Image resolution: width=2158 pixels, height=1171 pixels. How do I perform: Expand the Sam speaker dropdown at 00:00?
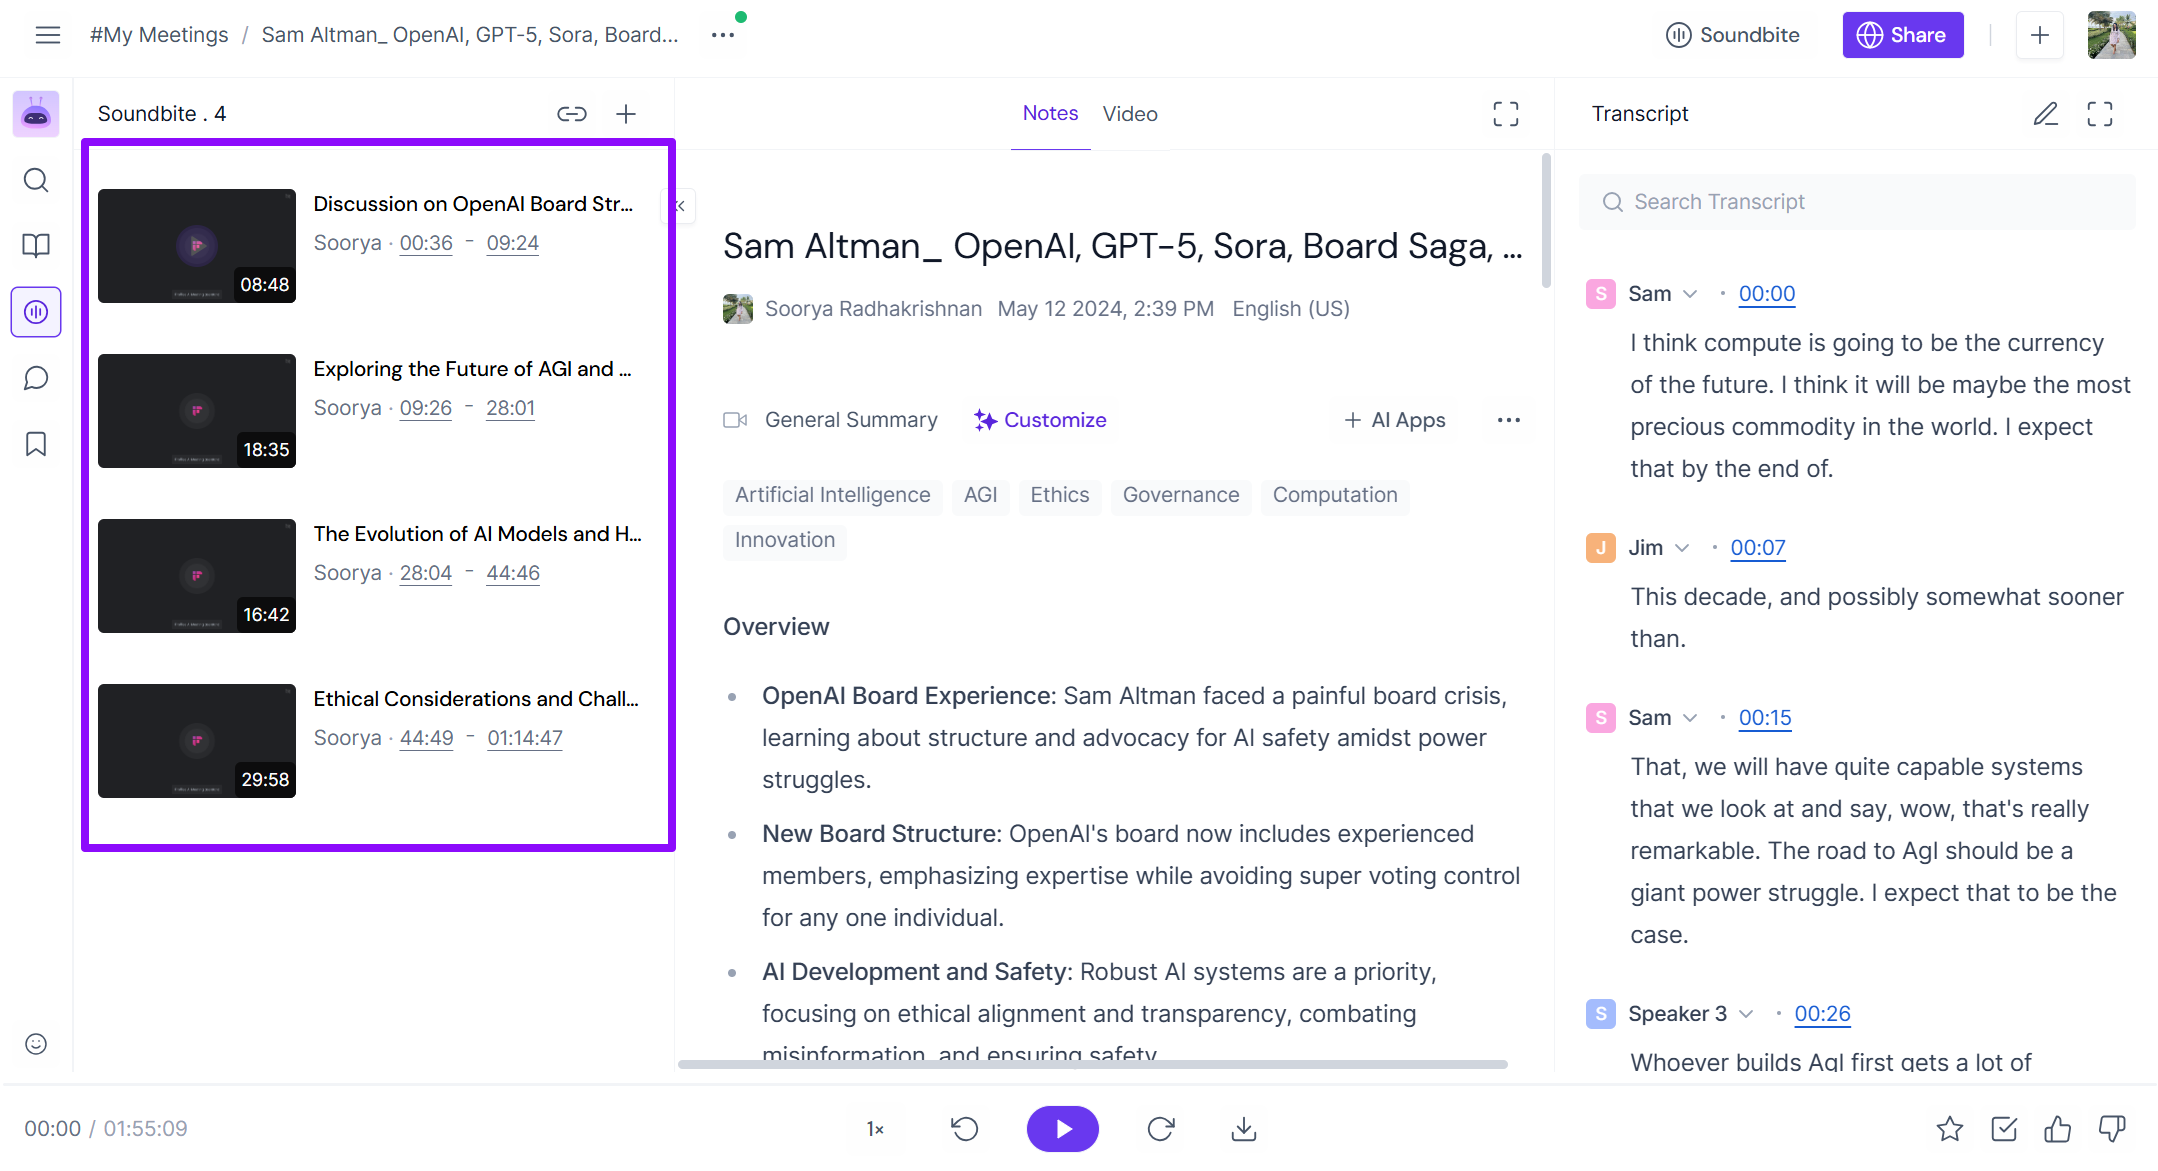pyautogui.click(x=1689, y=294)
